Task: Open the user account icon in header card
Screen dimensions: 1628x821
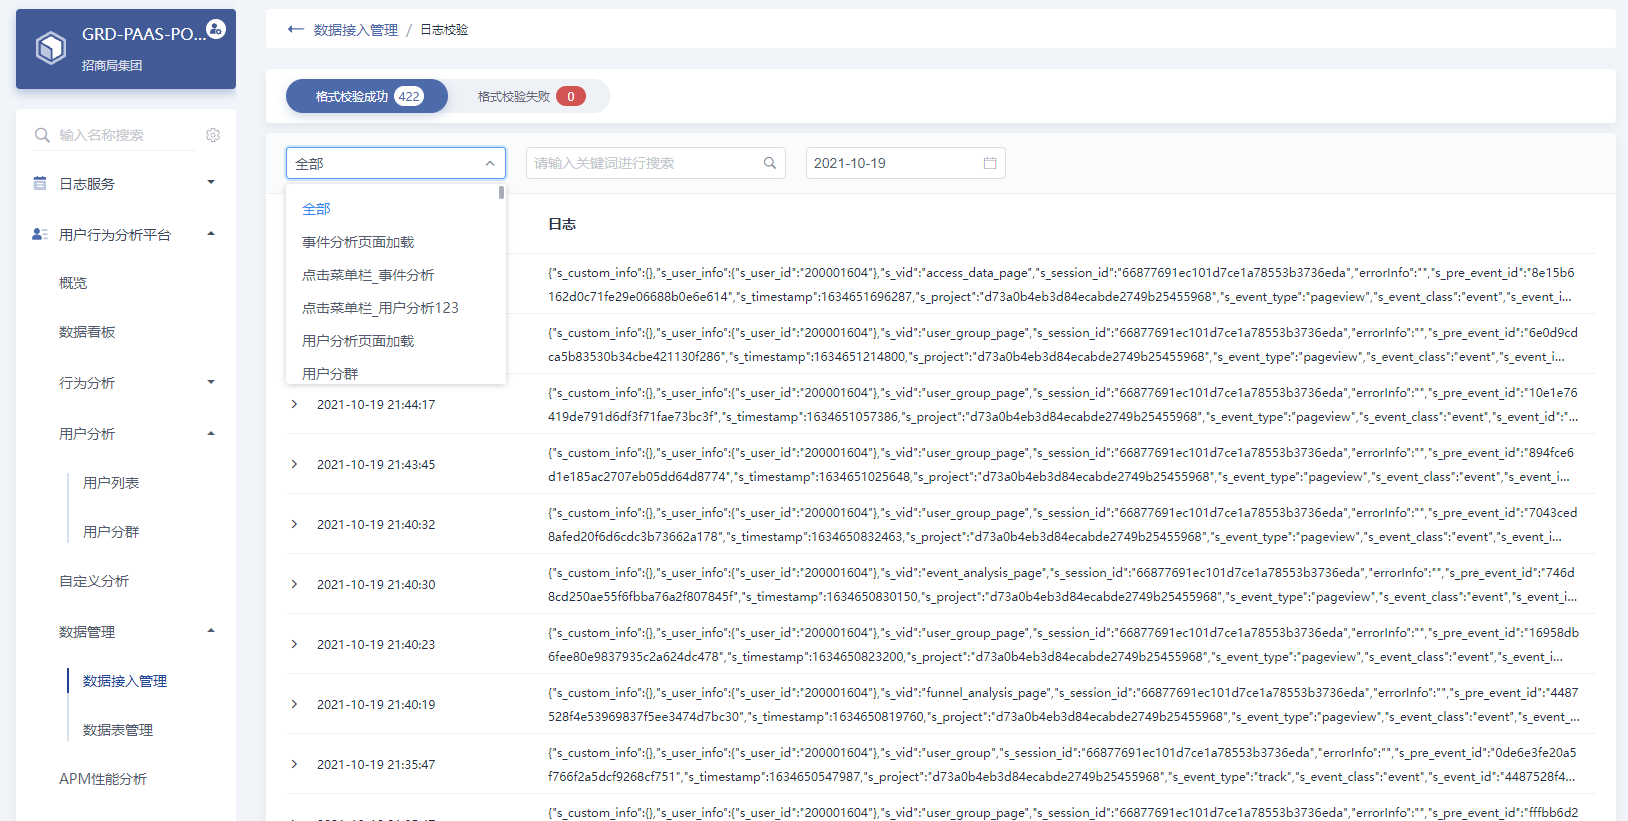Action: point(216,29)
